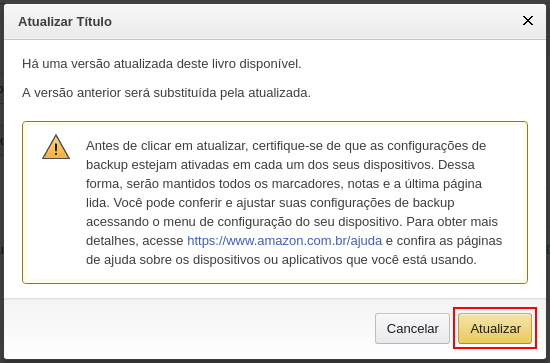Click empty footer area left of Cancelar
The width and height of the screenshot is (550, 363).
[189, 329]
